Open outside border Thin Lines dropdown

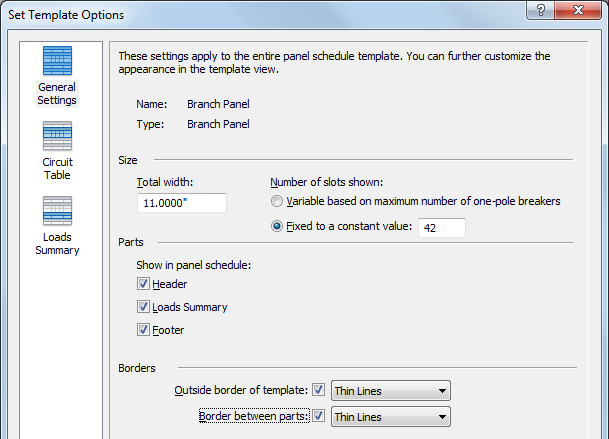[391, 390]
